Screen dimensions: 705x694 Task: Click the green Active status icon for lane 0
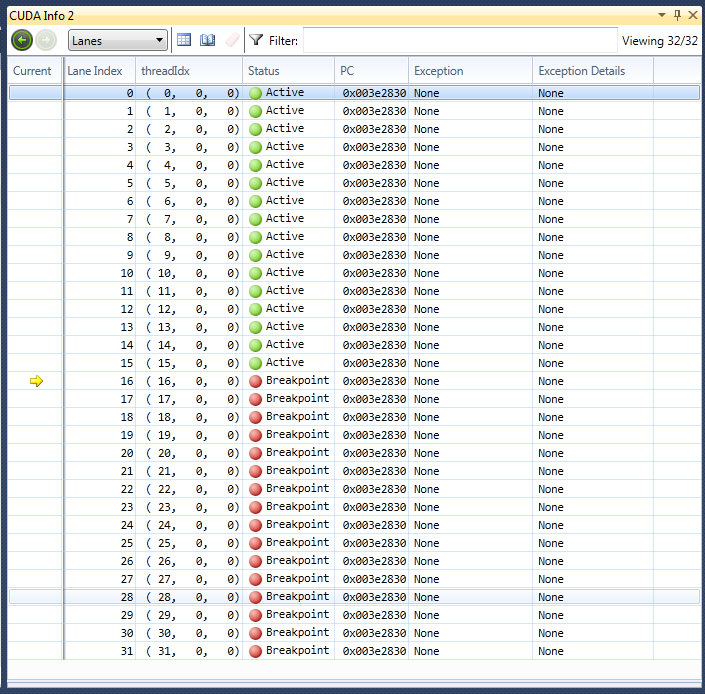coord(255,93)
